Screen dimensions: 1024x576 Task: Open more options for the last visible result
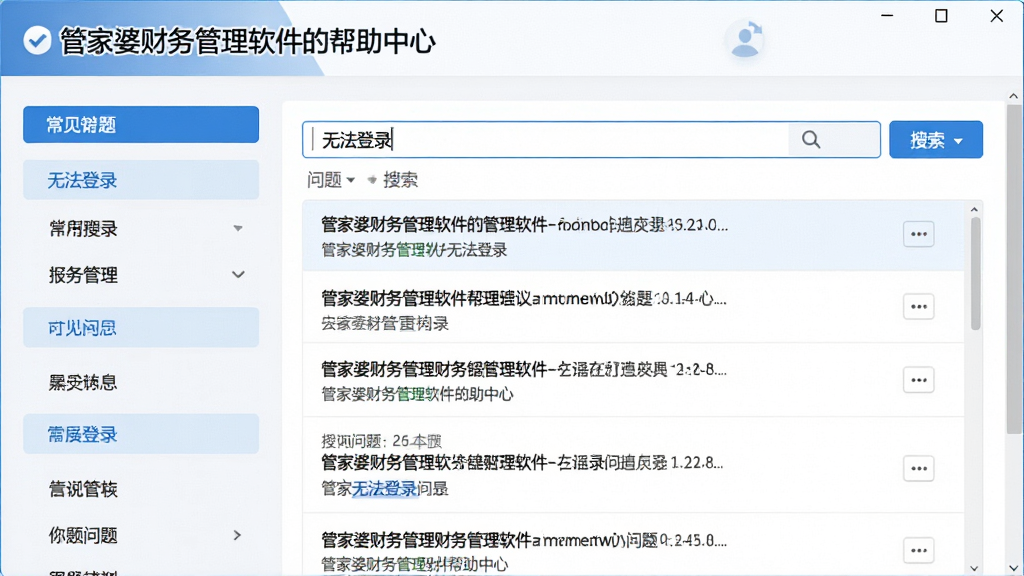[919, 550]
